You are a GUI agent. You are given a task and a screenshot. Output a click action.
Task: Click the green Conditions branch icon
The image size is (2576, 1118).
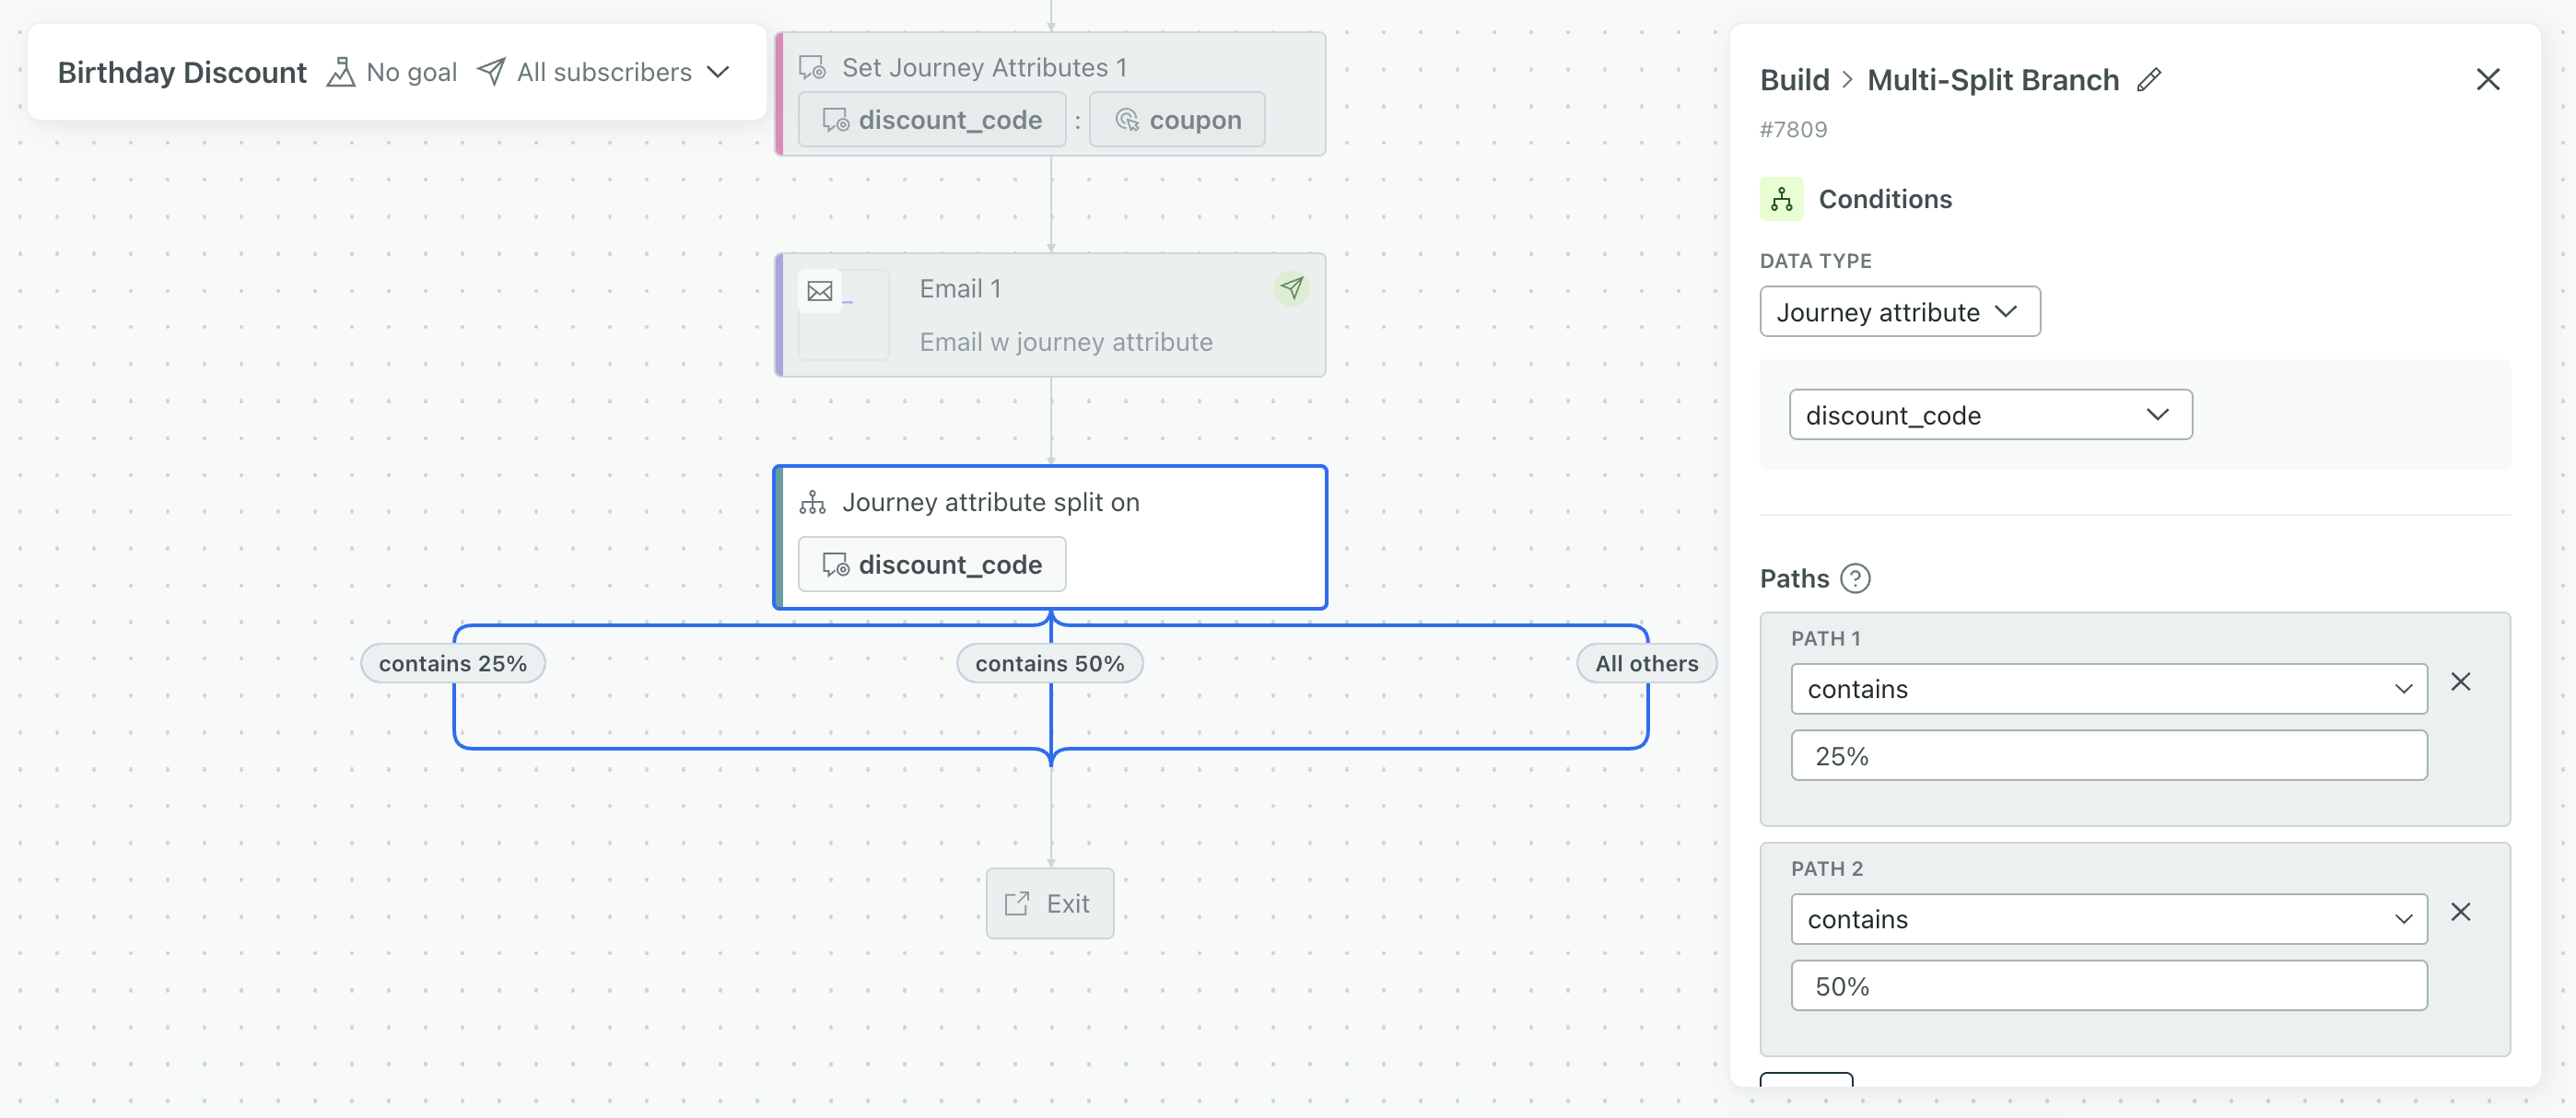(x=1781, y=198)
